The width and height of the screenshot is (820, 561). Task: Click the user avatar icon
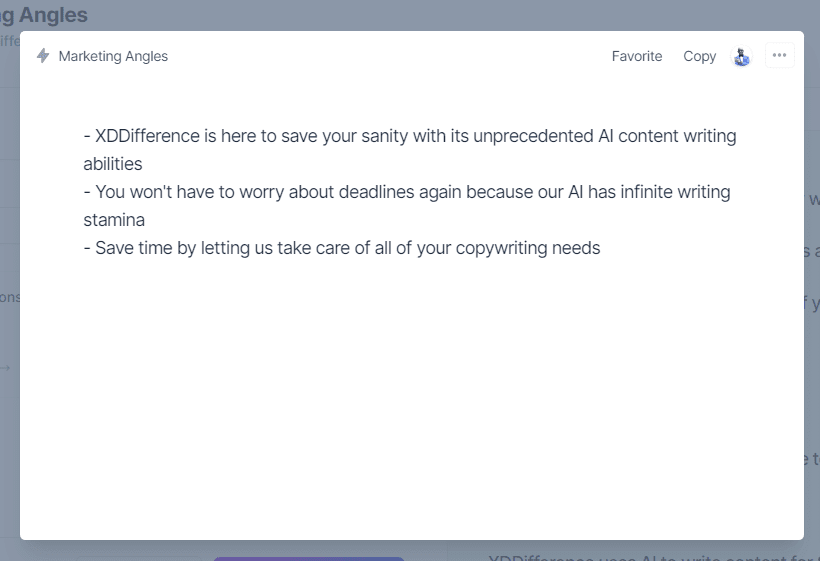pyautogui.click(x=741, y=56)
